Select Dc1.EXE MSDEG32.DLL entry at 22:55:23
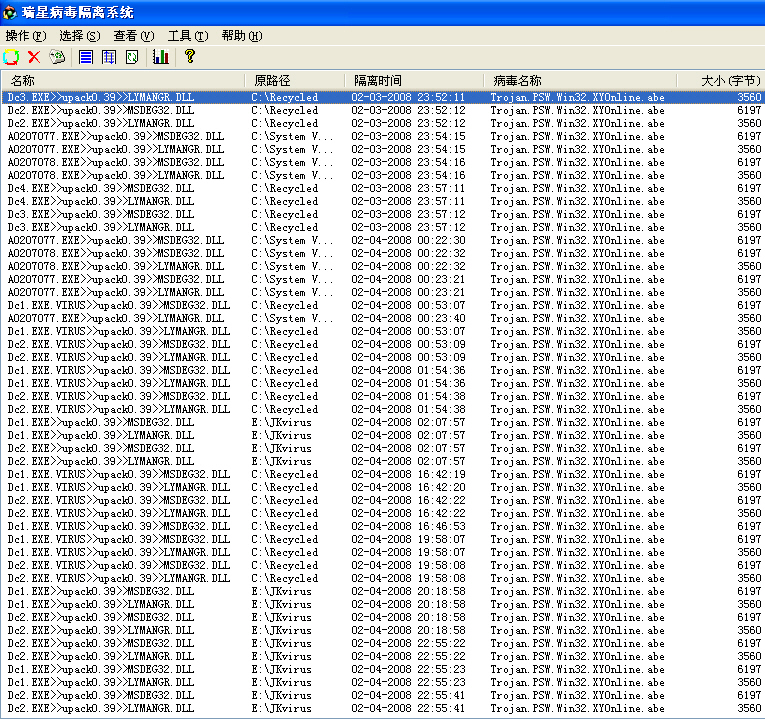 click(101, 669)
